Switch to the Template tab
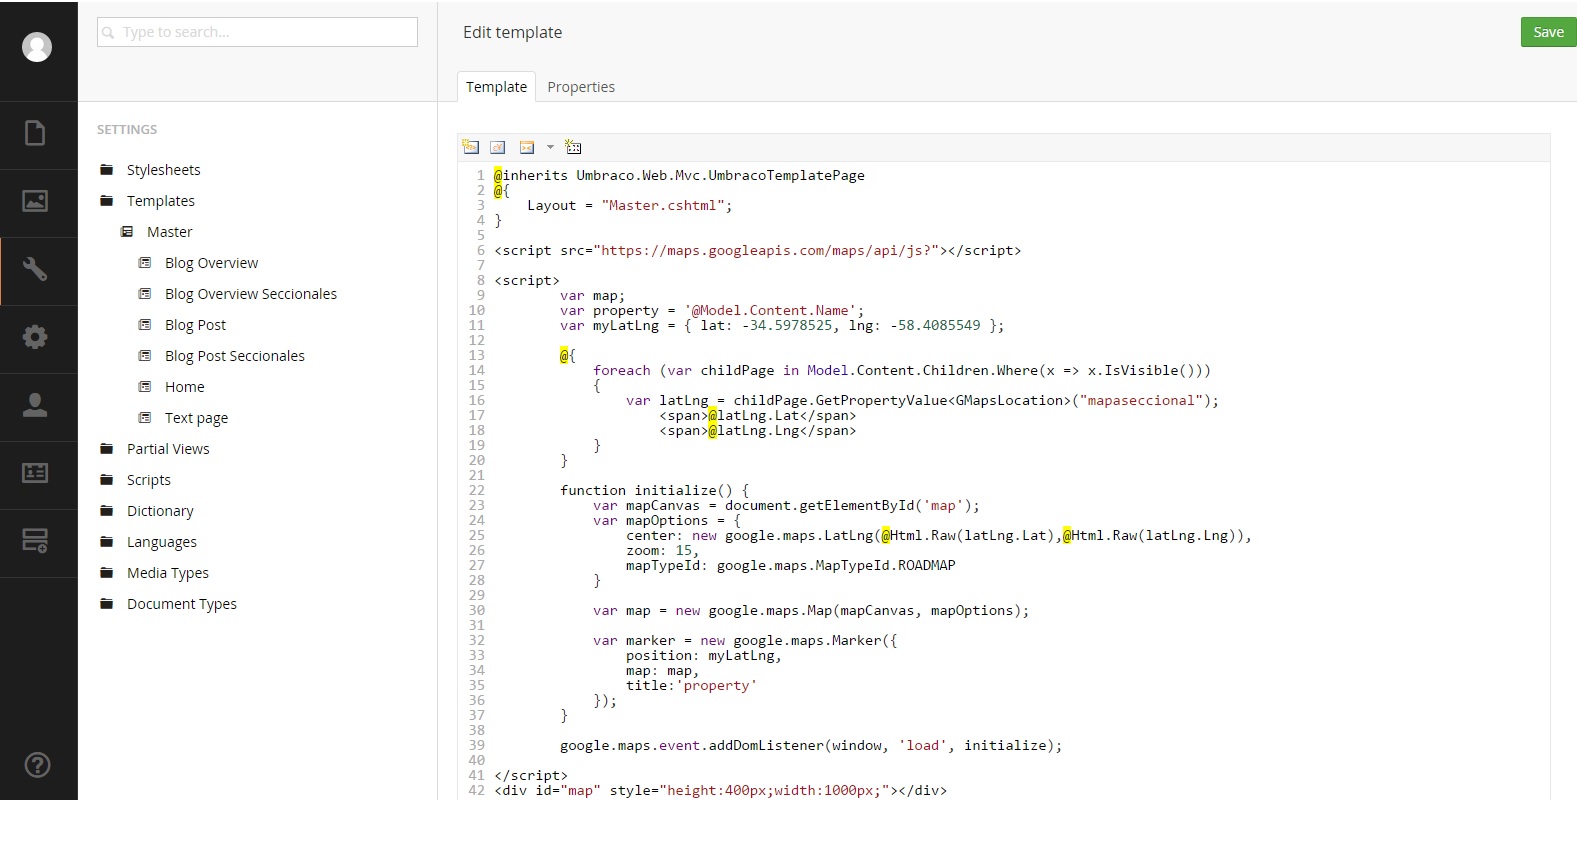This screenshot has height=841, width=1577. click(496, 87)
